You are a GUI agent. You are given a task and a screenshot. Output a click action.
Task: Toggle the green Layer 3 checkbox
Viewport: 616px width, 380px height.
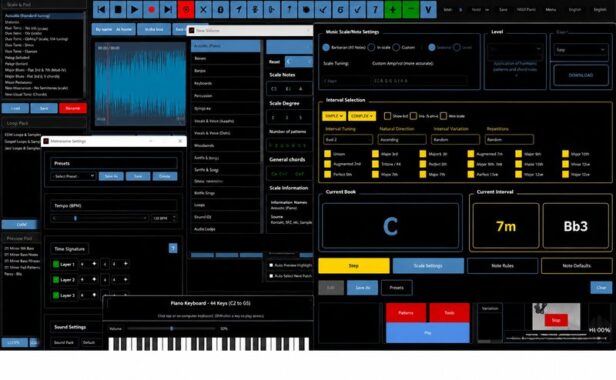click(x=56, y=295)
